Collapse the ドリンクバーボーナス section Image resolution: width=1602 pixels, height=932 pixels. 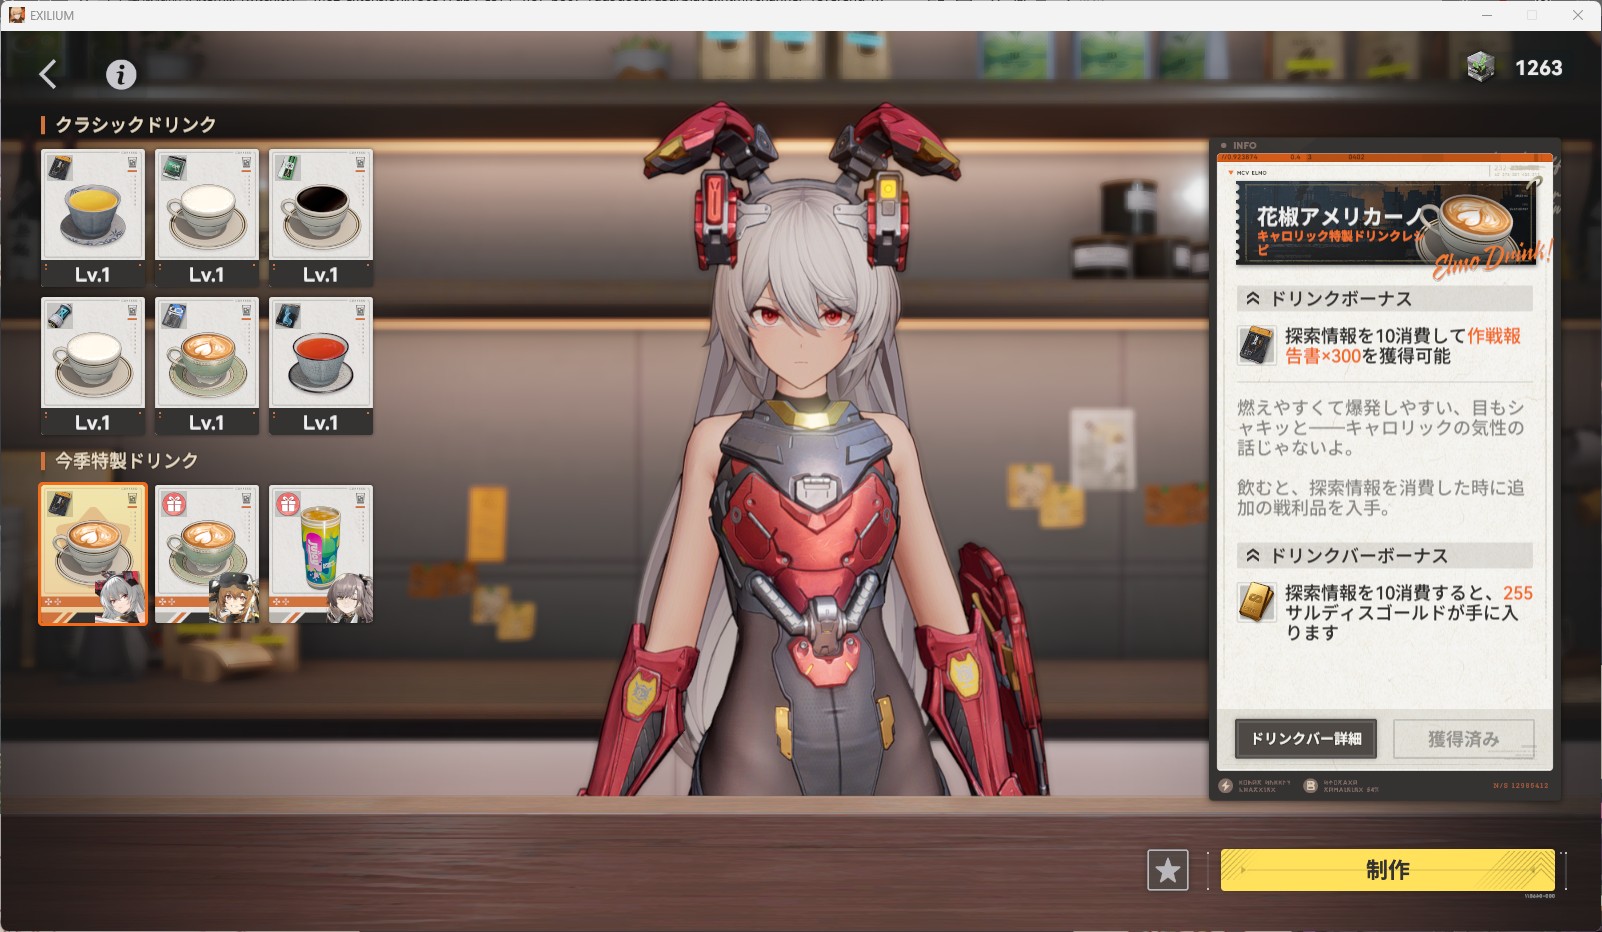click(1253, 555)
